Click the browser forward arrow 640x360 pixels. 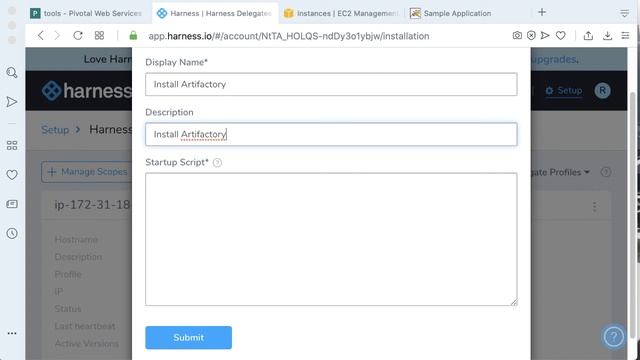(x=57, y=36)
